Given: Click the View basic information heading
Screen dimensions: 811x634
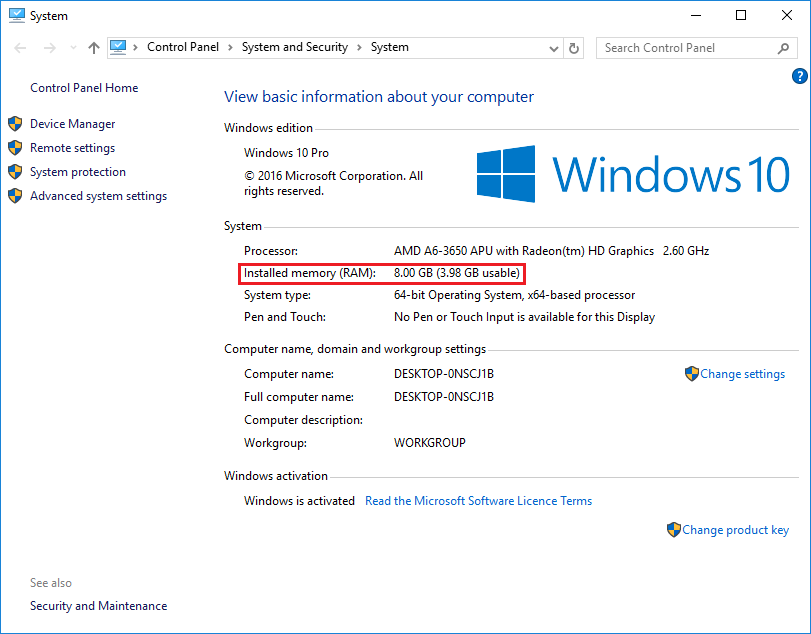Looking at the screenshot, I should click(x=379, y=97).
